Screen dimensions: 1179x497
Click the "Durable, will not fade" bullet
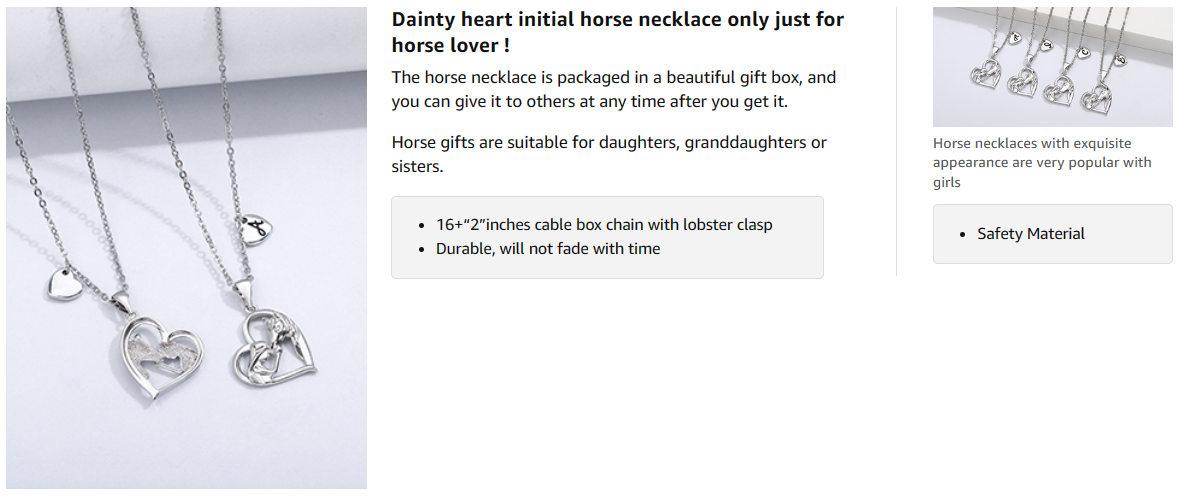point(548,249)
